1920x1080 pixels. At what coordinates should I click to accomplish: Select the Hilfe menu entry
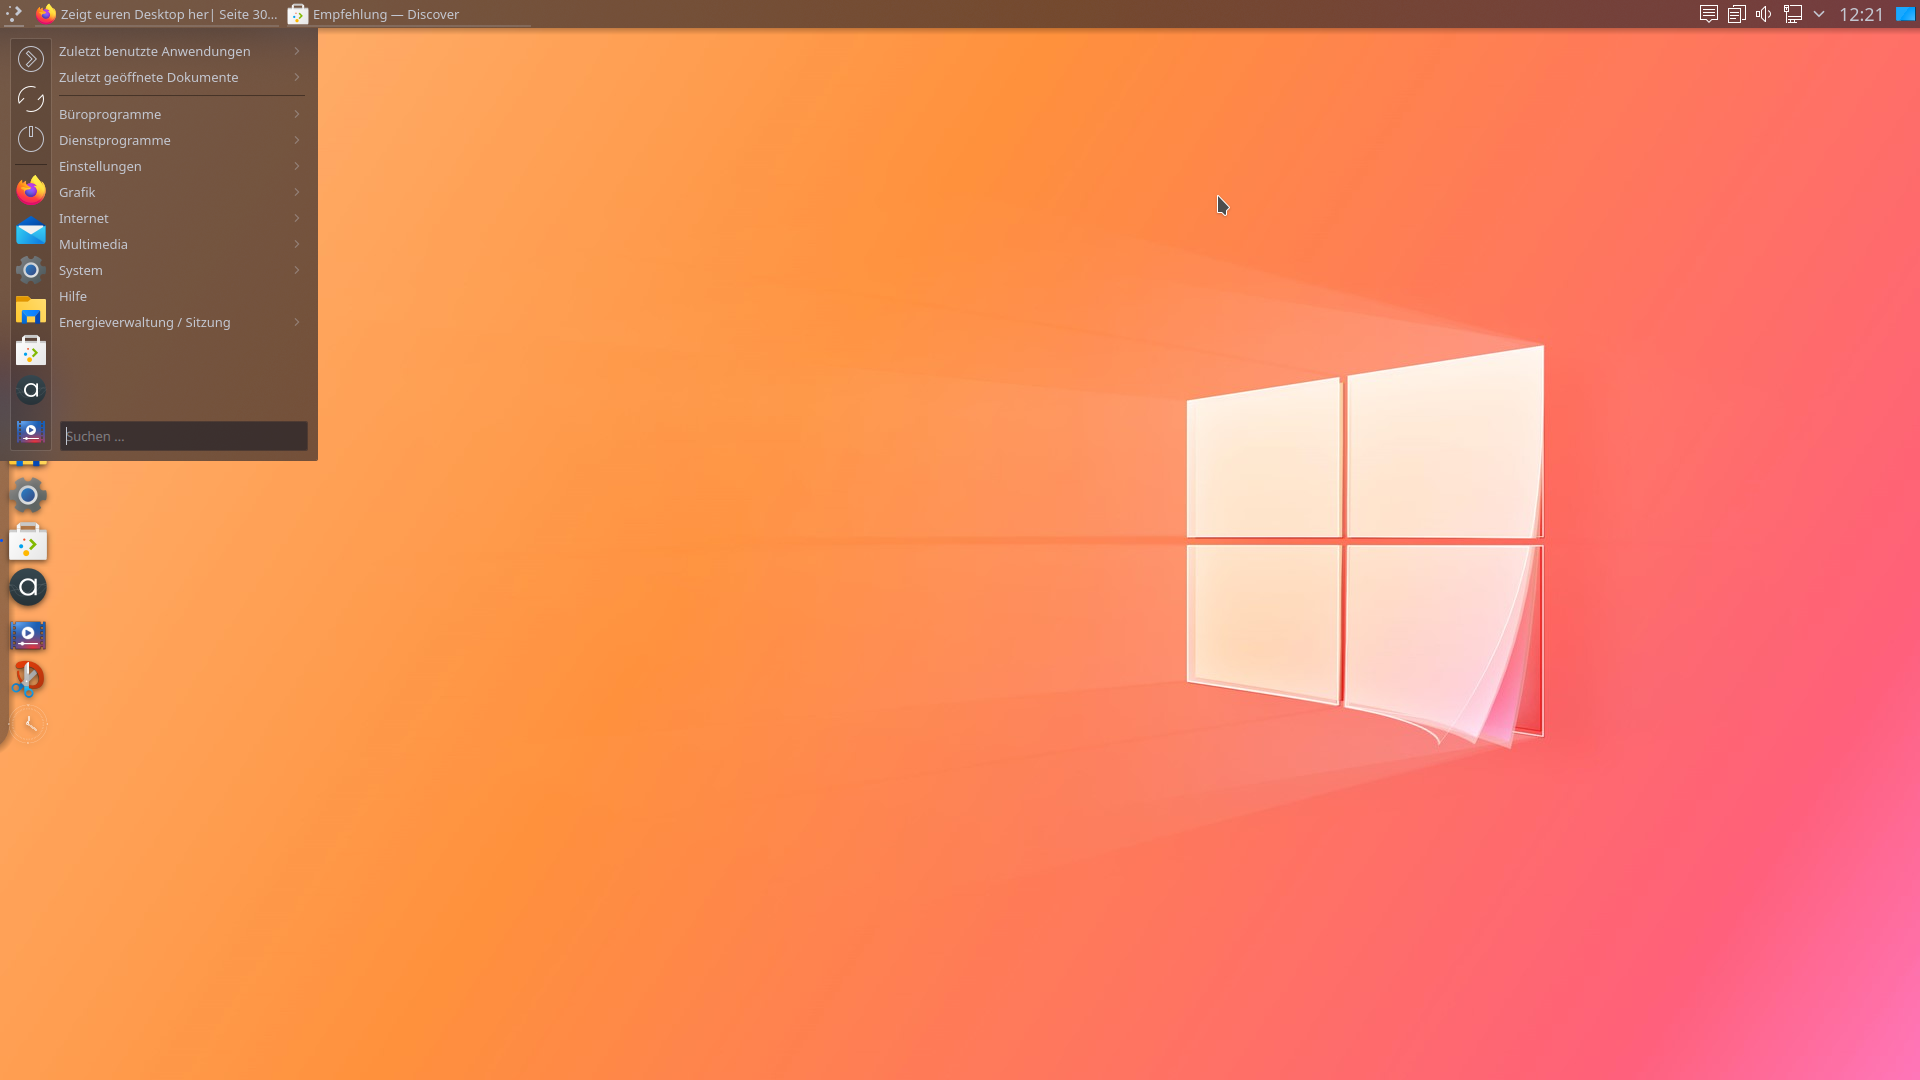[x=181, y=296]
